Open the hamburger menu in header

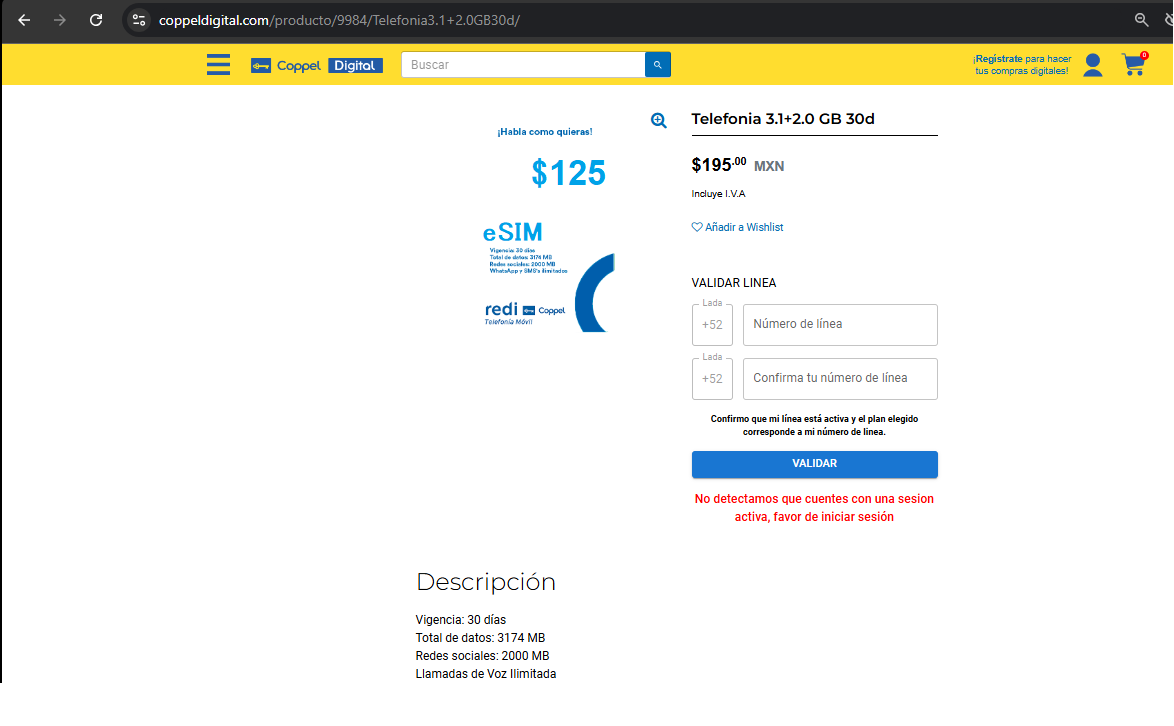[218, 64]
